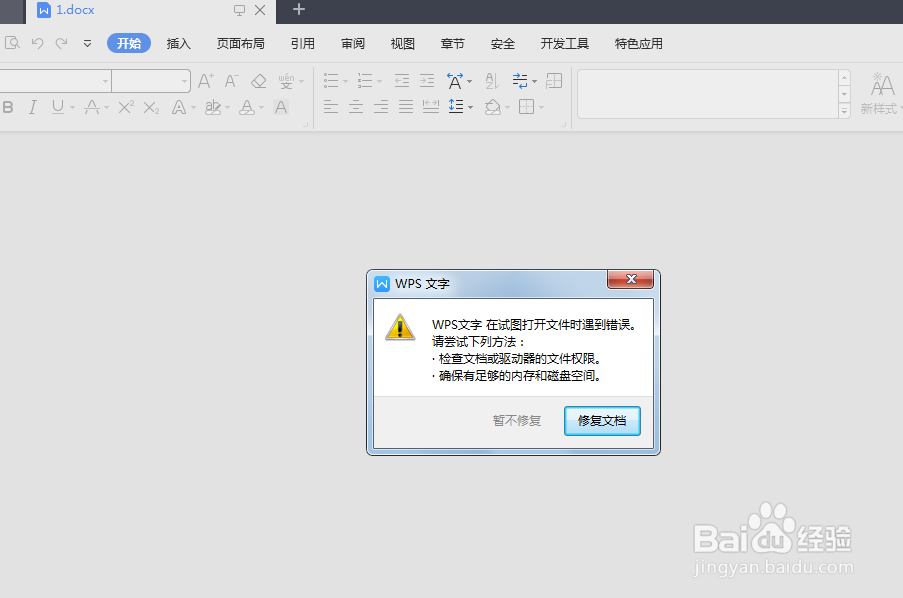Open the 开发工具 tab
The width and height of the screenshot is (903, 598).
point(565,43)
